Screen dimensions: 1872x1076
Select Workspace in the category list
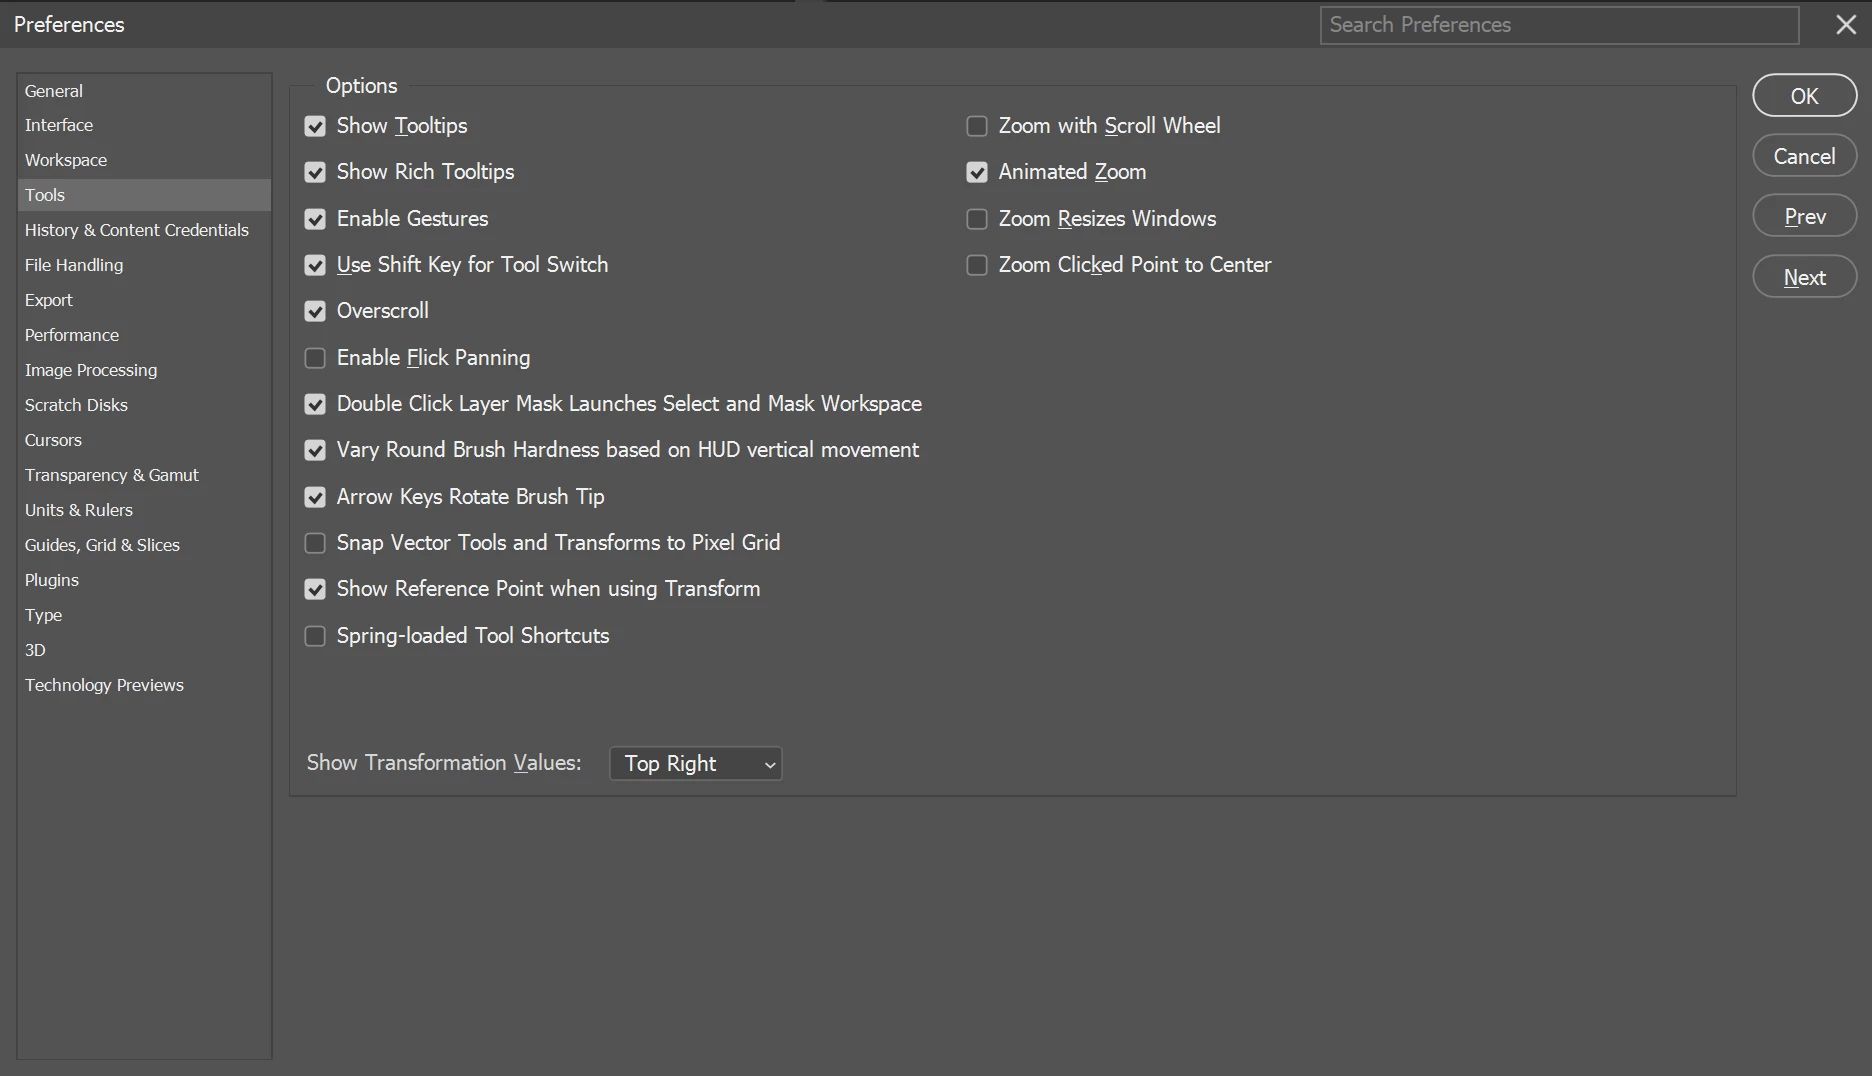[144, 160]
